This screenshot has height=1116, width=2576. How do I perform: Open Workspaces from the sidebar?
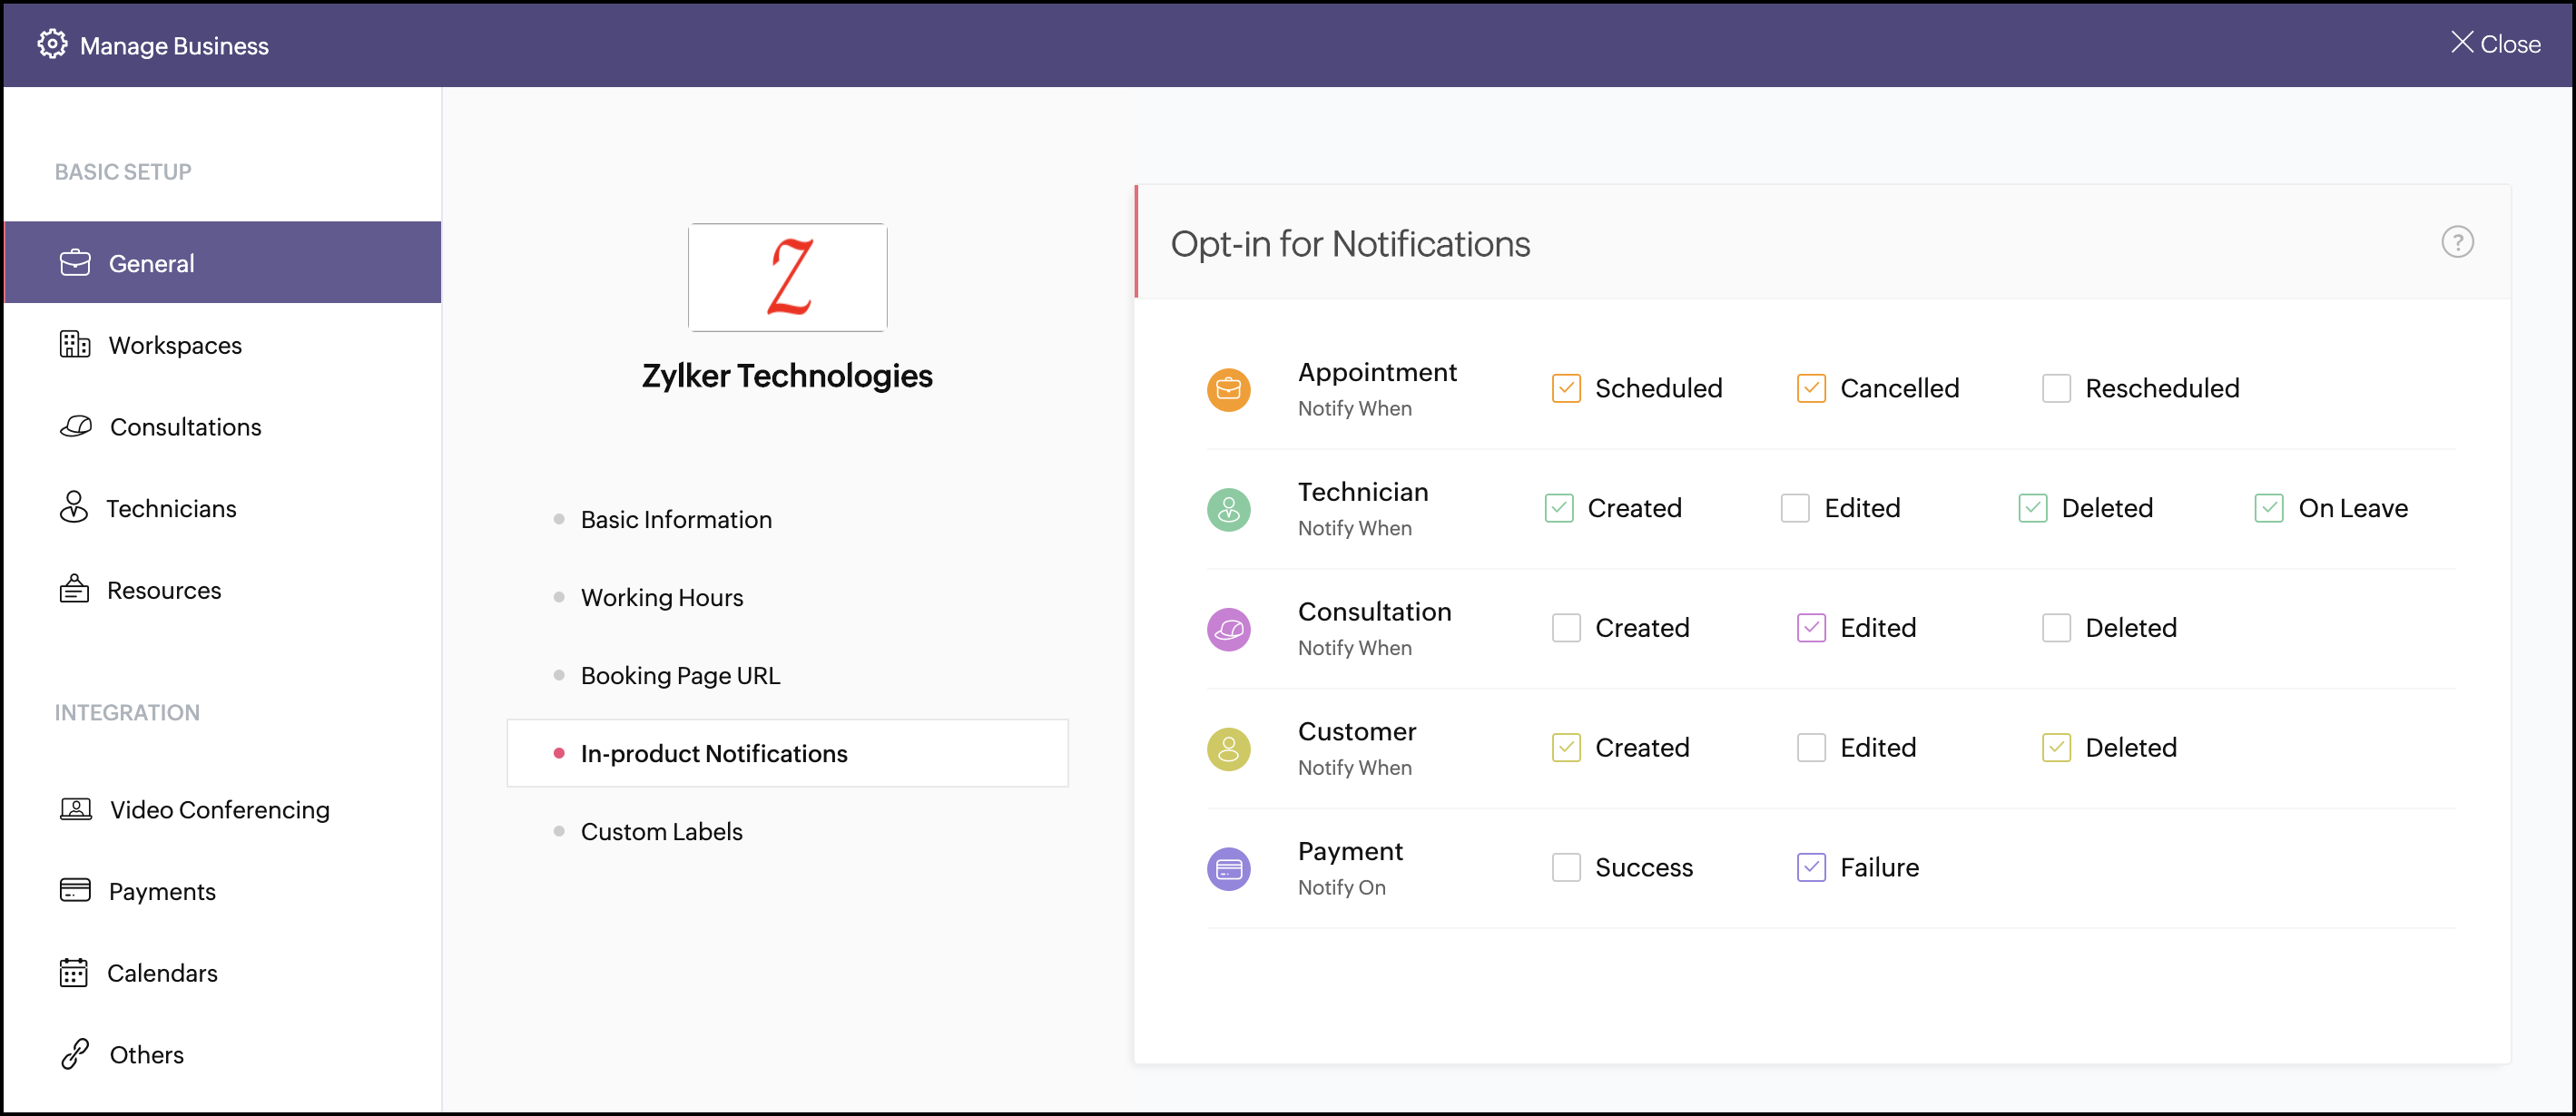(174, 345)
